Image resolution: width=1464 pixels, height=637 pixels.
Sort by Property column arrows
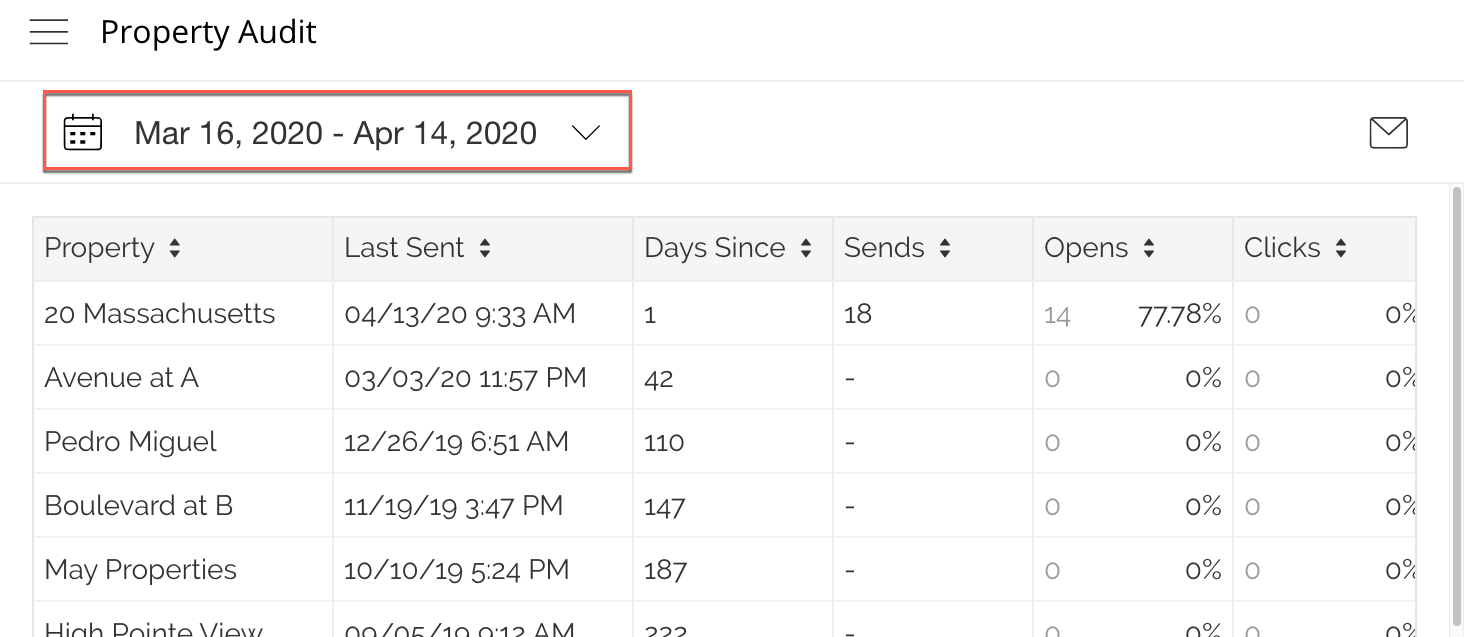pyautogui.click(x=175, y=249)
